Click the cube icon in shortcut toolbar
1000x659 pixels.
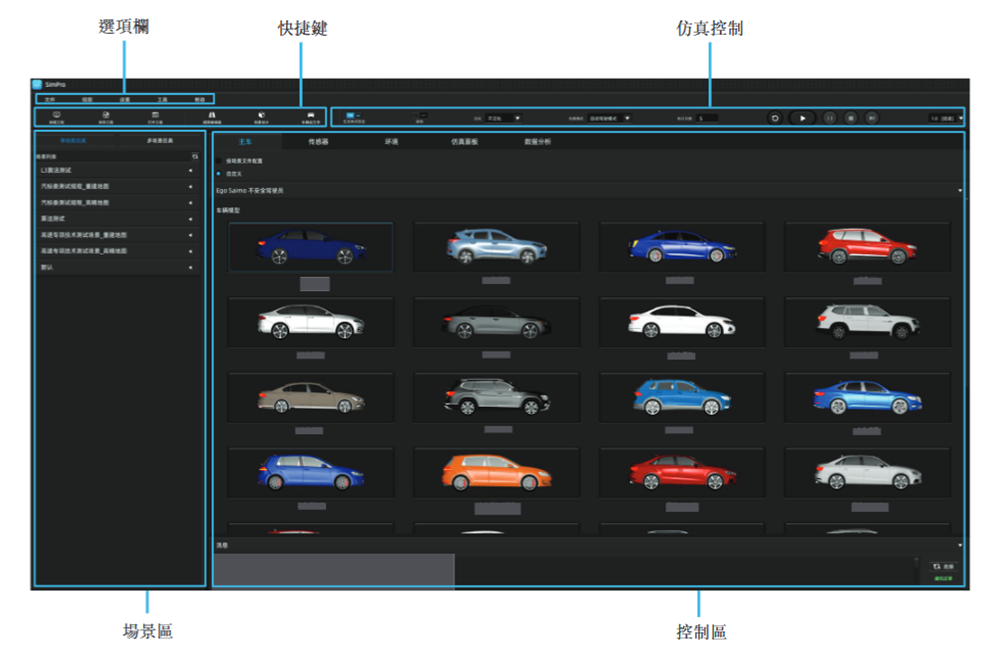coord(261,117)
